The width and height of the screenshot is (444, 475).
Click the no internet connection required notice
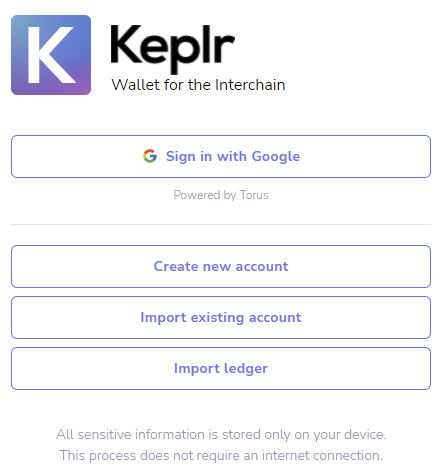221,455
